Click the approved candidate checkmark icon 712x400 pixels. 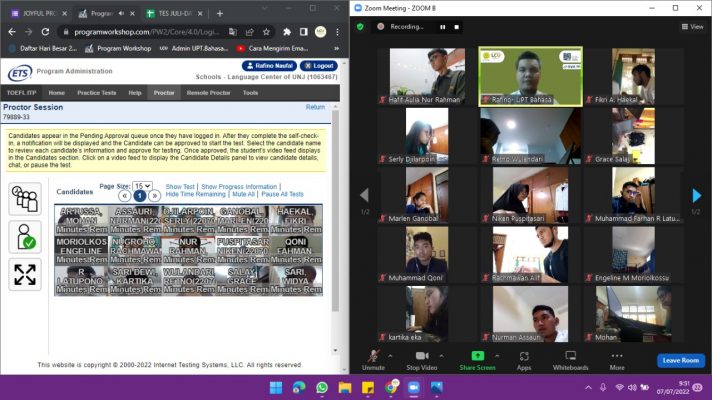point(24,236)
